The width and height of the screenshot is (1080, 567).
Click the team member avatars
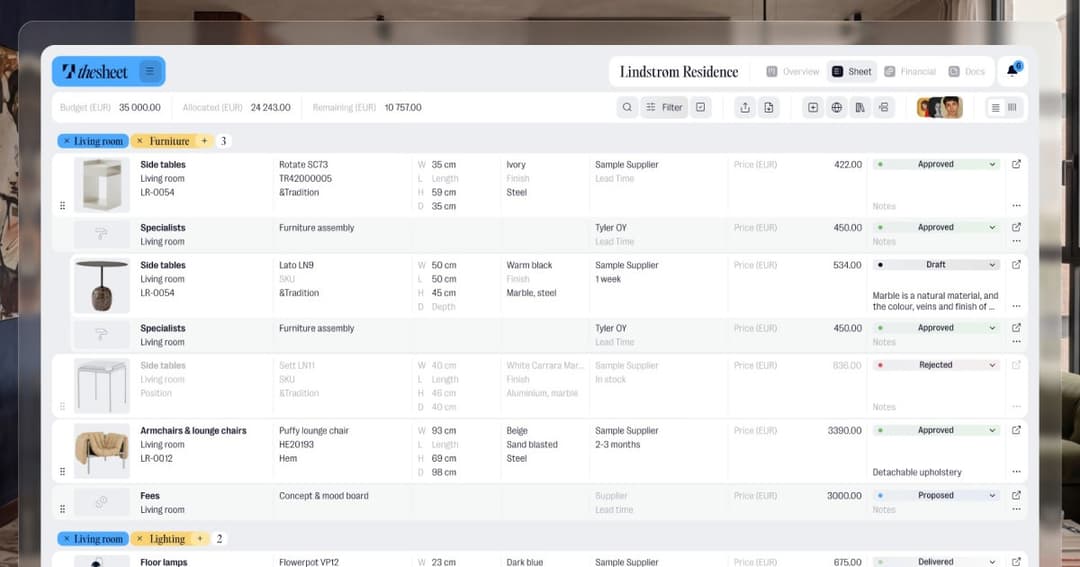click(x=939, y=107)
